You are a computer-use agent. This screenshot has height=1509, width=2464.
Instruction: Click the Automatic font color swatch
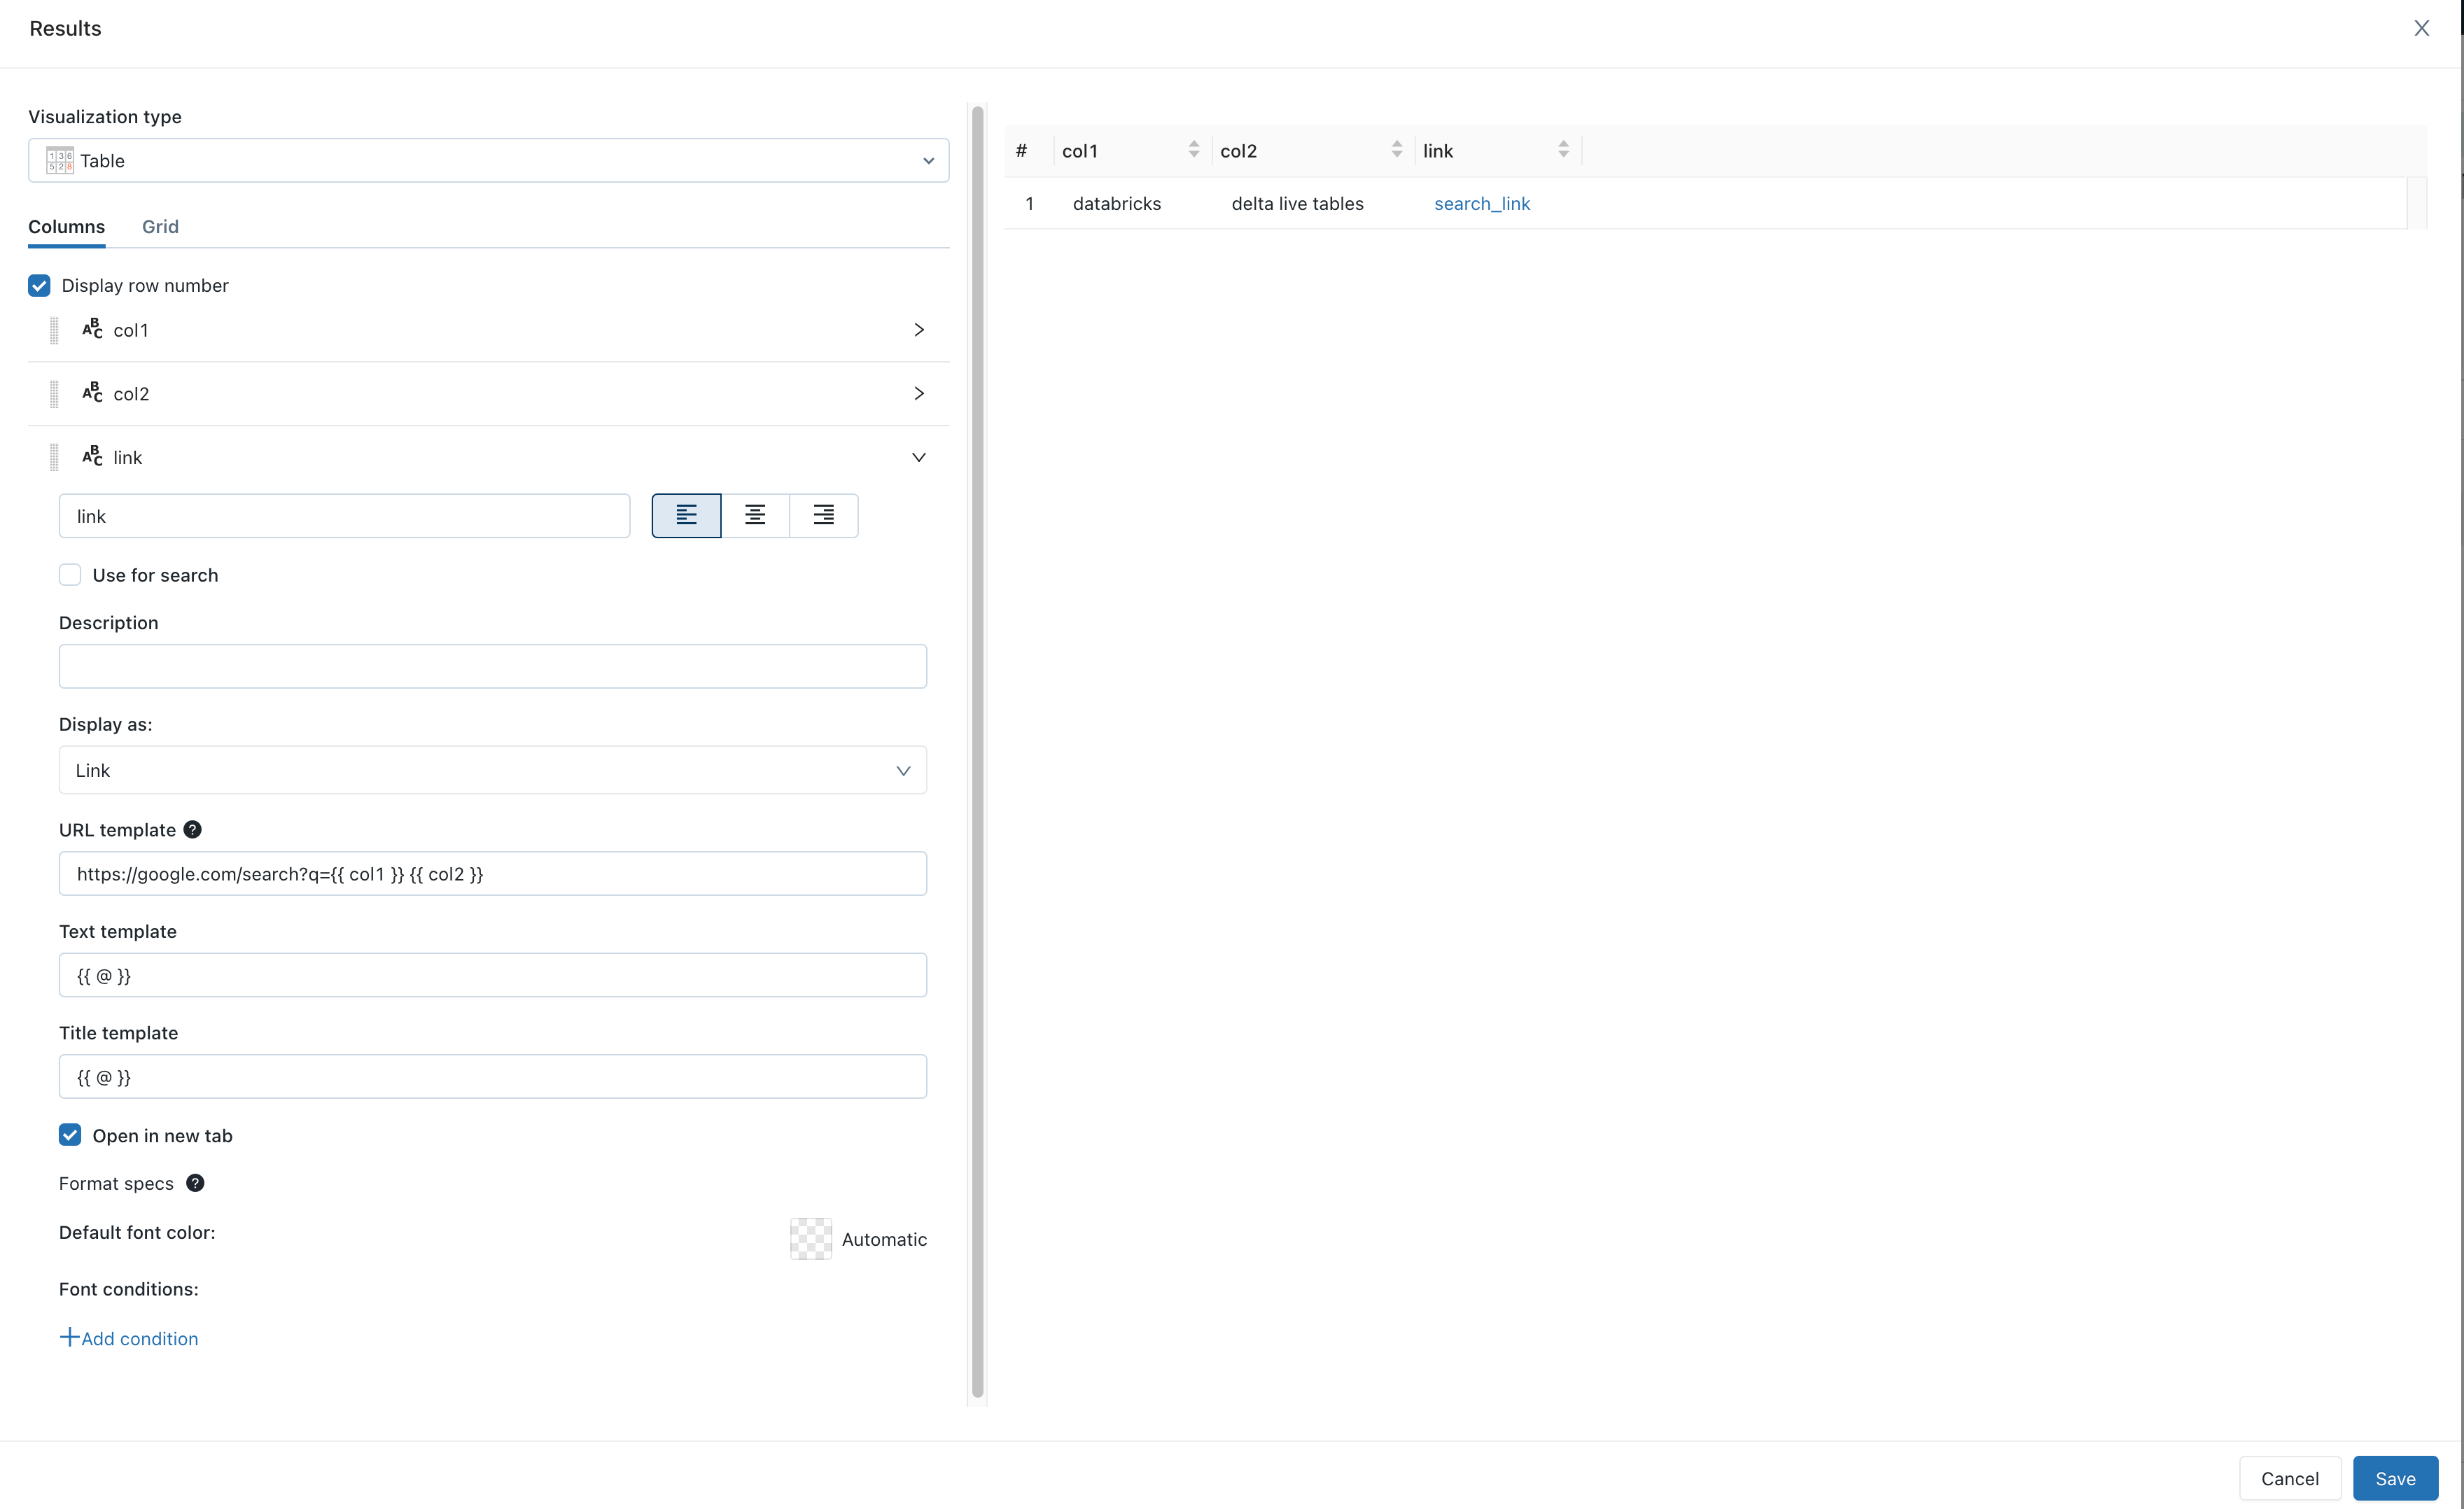point(811,1238)
